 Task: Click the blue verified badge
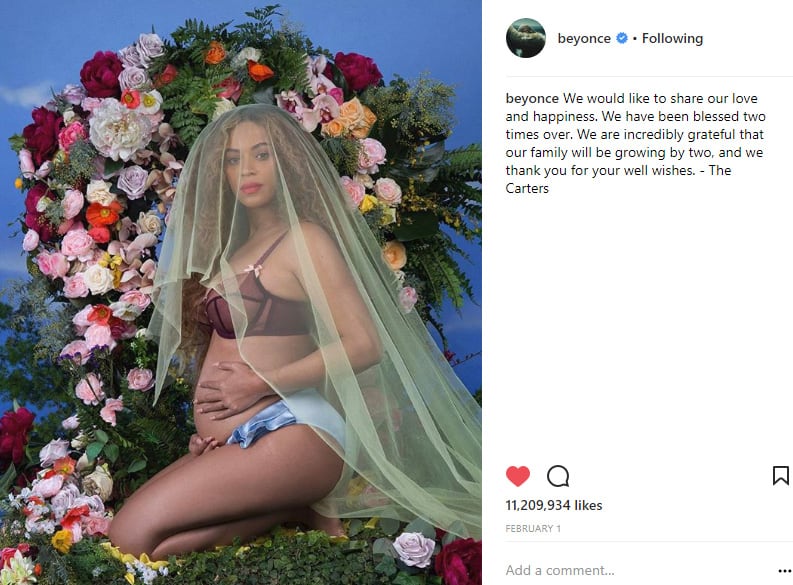[x=622, y=38]
